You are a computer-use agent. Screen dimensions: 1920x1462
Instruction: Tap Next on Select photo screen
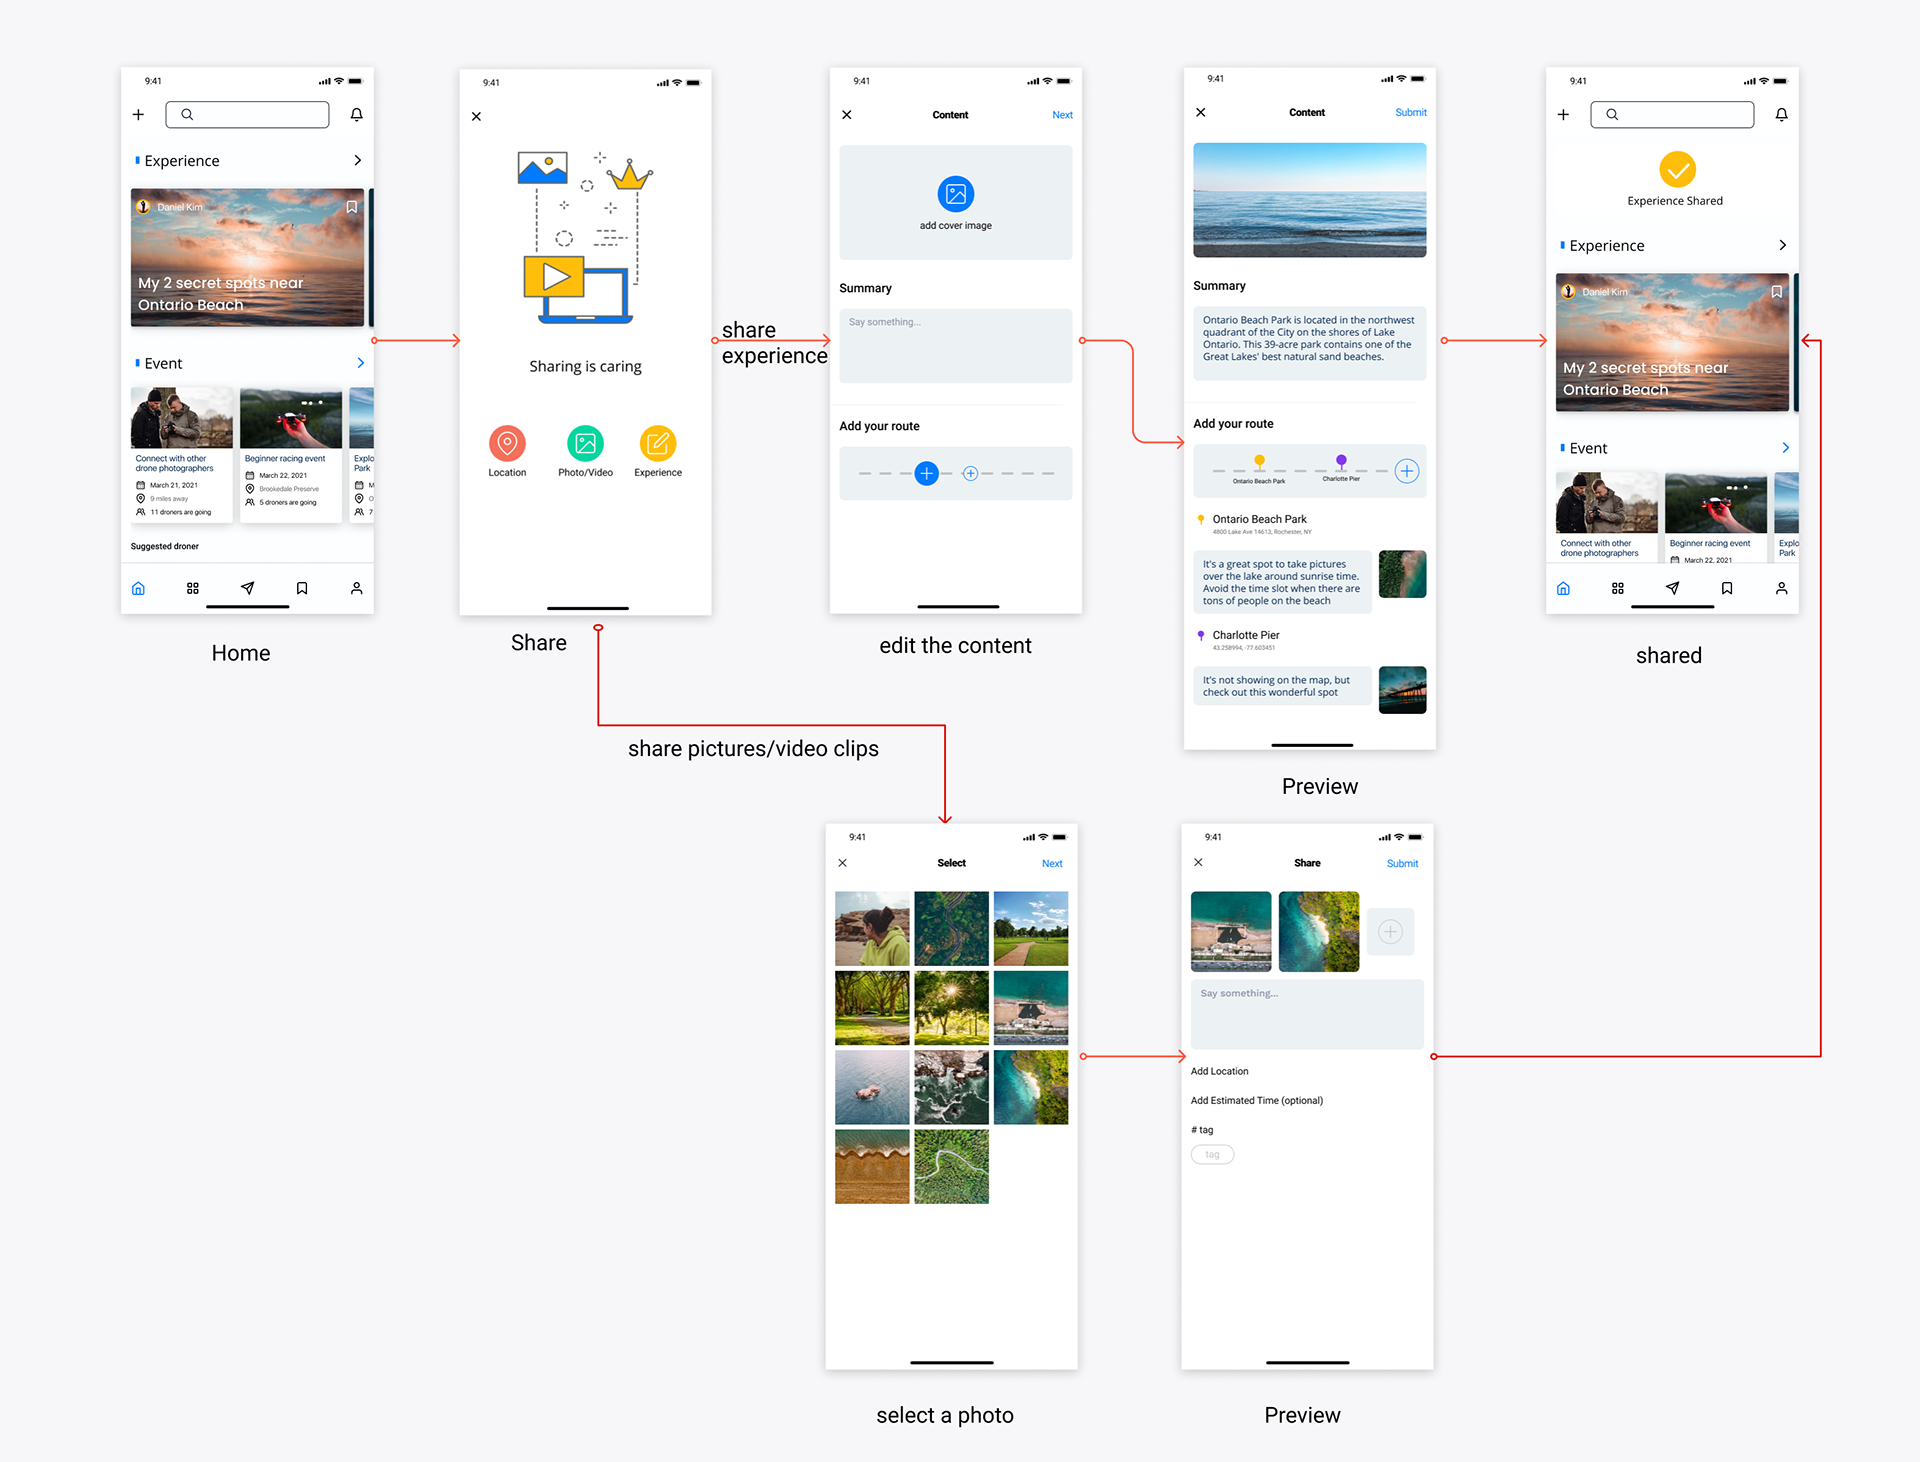click(x=1052, y=863)
